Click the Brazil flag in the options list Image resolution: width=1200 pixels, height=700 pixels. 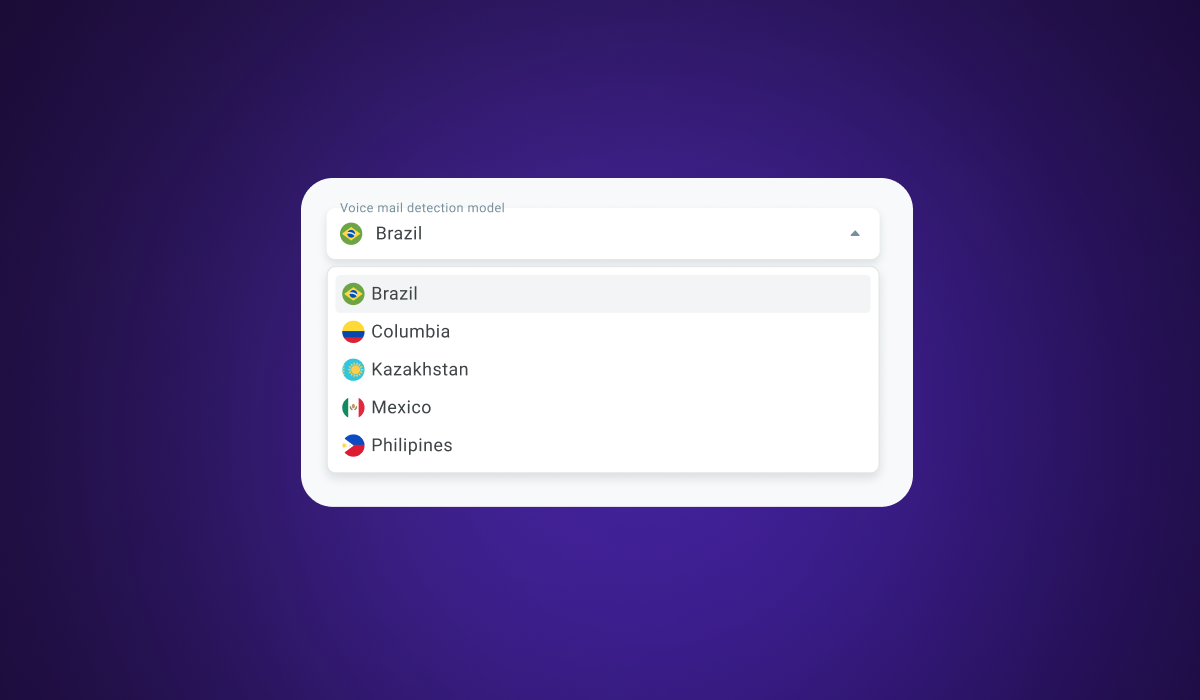[x=353, y=294]
